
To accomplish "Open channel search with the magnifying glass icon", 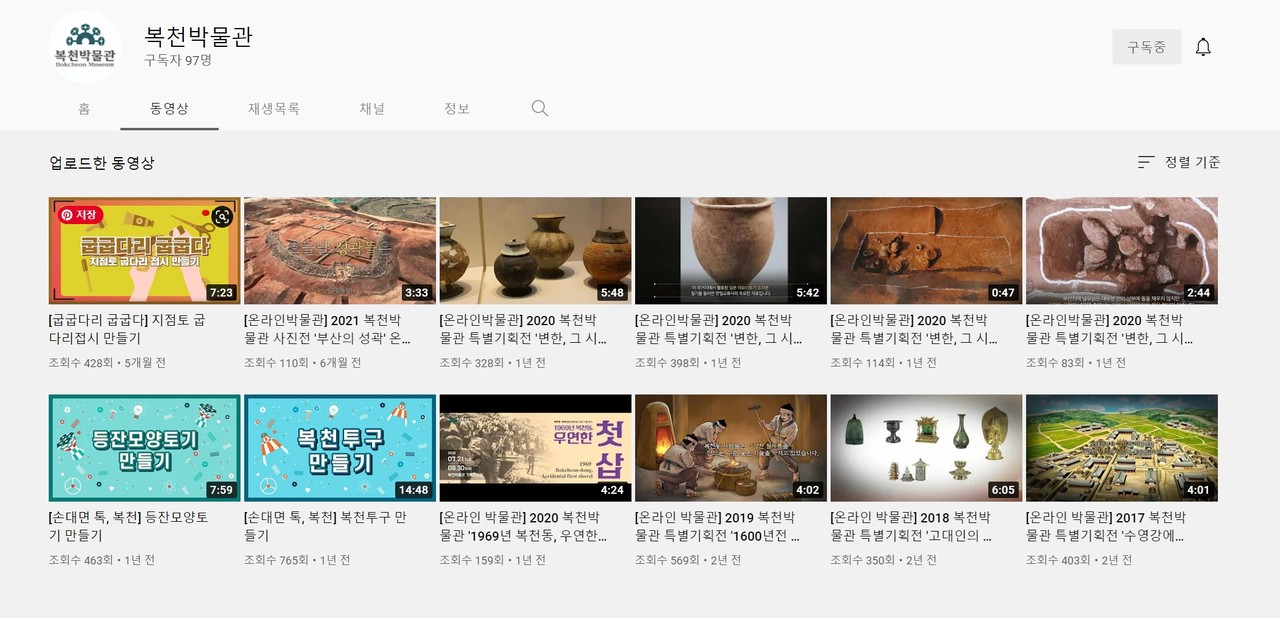I will [539, 108].
